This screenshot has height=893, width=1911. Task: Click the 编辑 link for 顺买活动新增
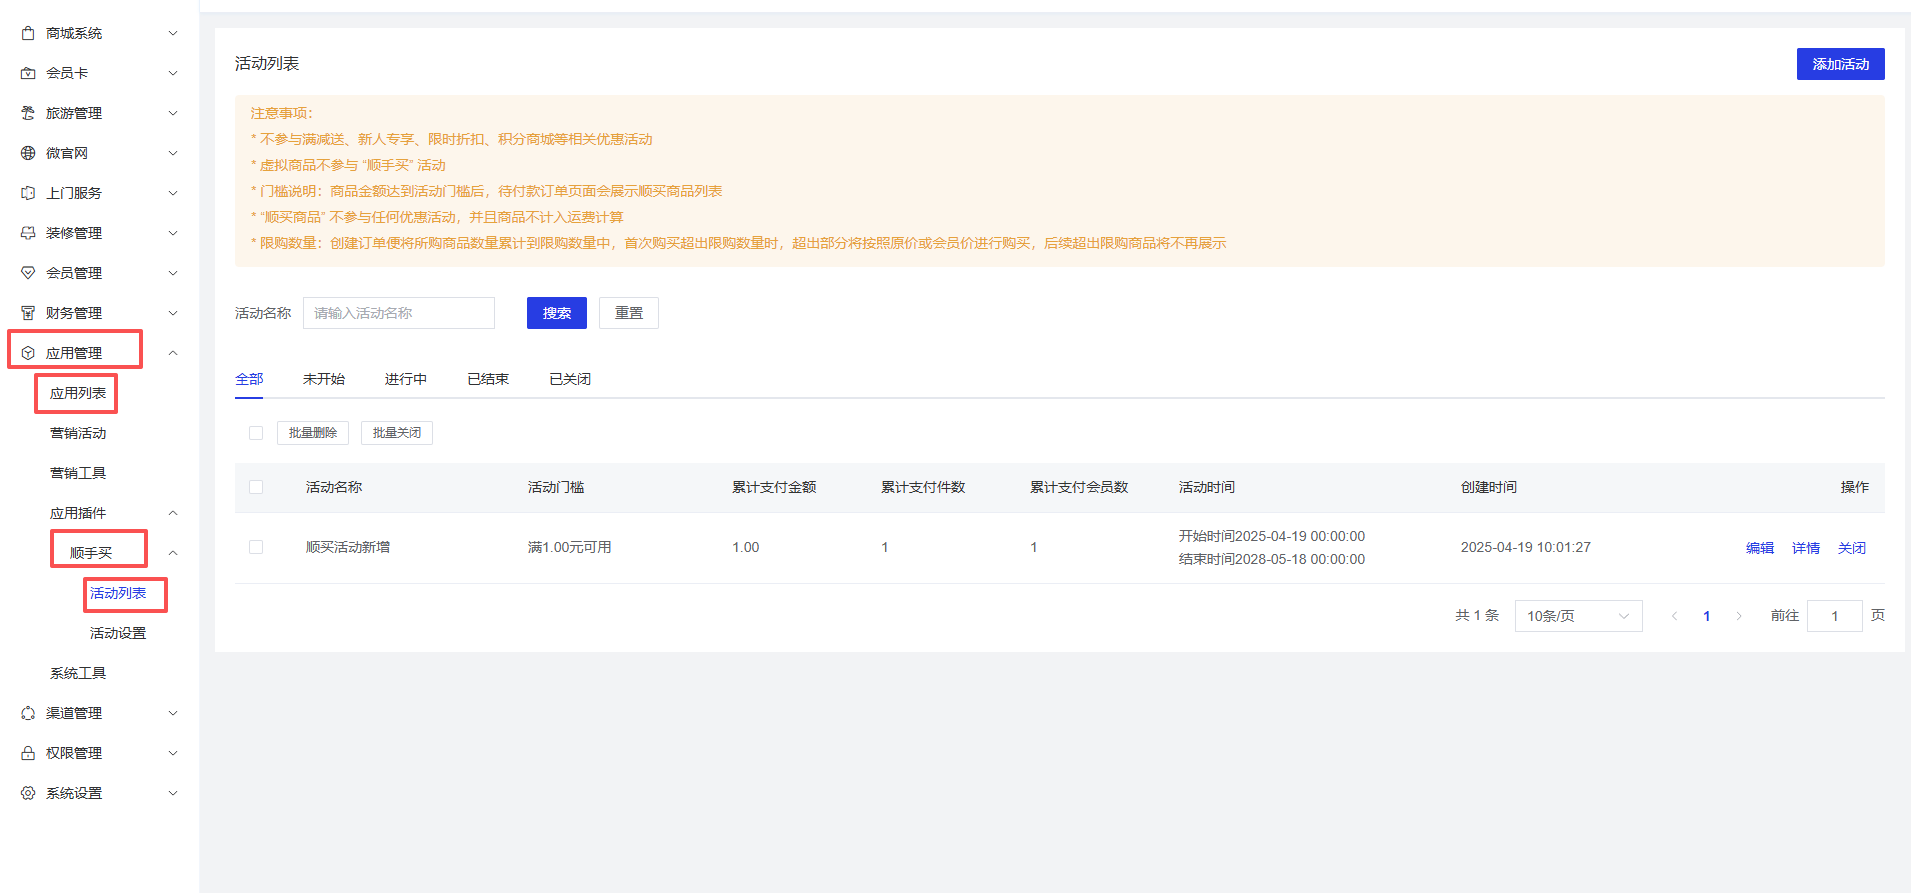[1759, 548]
